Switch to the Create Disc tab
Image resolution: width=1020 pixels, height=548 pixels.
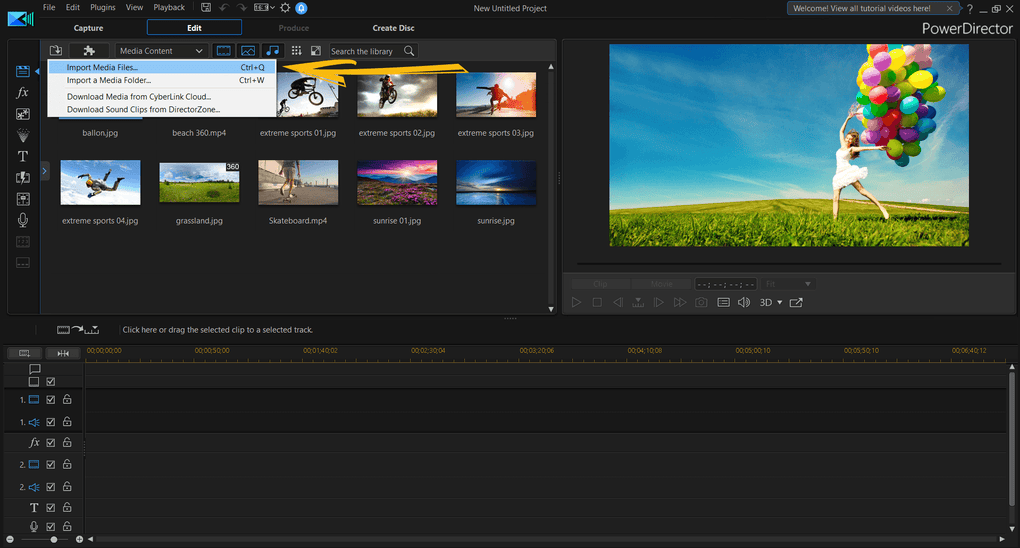pyautogui.click(x=393, y=28)
